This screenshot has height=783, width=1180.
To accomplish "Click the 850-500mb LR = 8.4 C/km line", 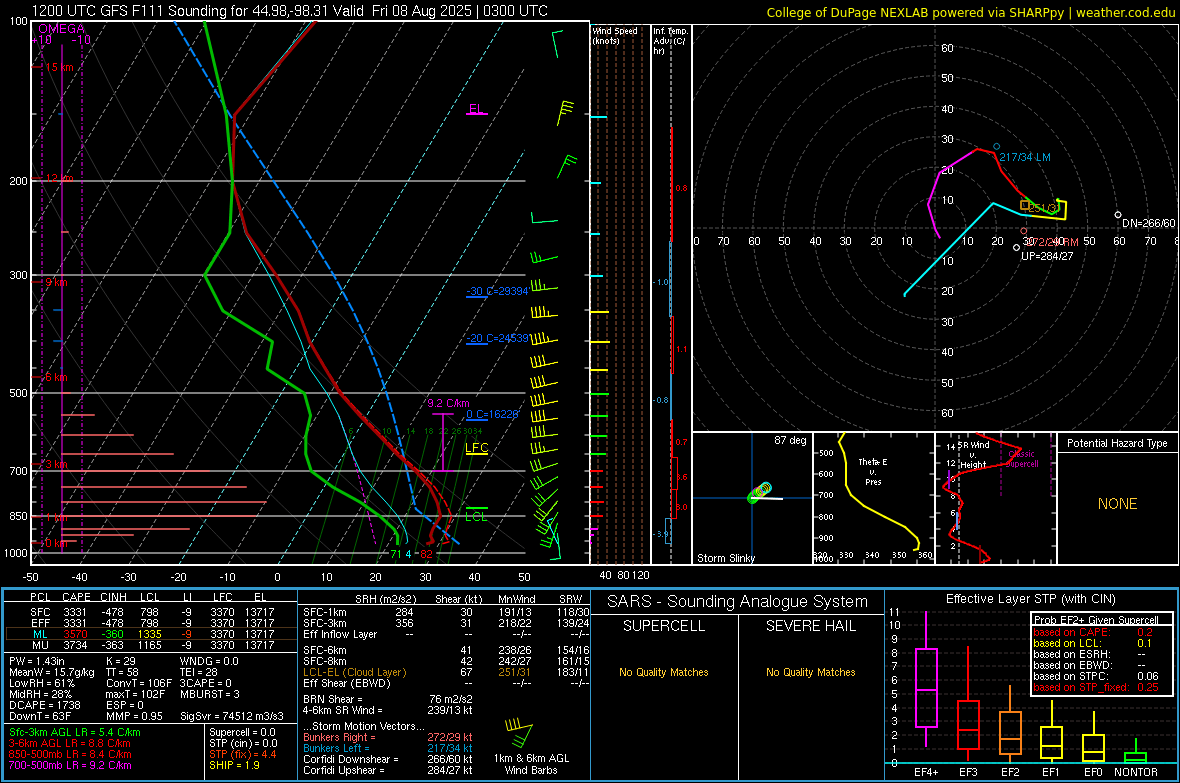I will coord(70,754).
